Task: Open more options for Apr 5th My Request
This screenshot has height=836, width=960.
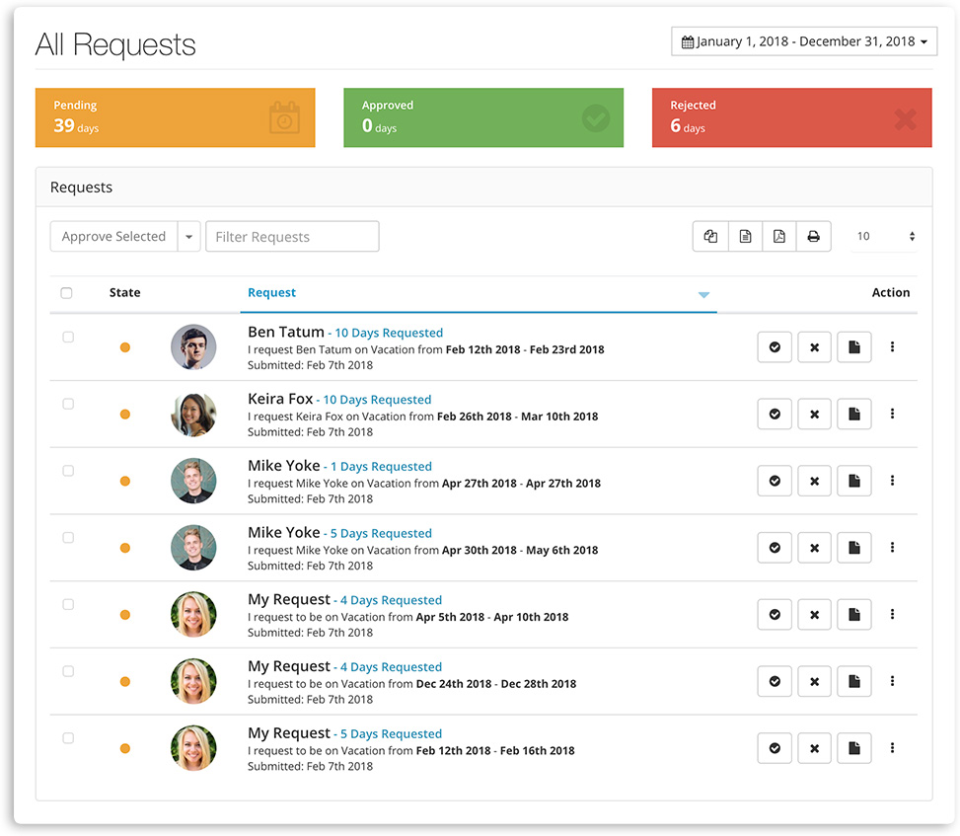Action: pos(892,614)
